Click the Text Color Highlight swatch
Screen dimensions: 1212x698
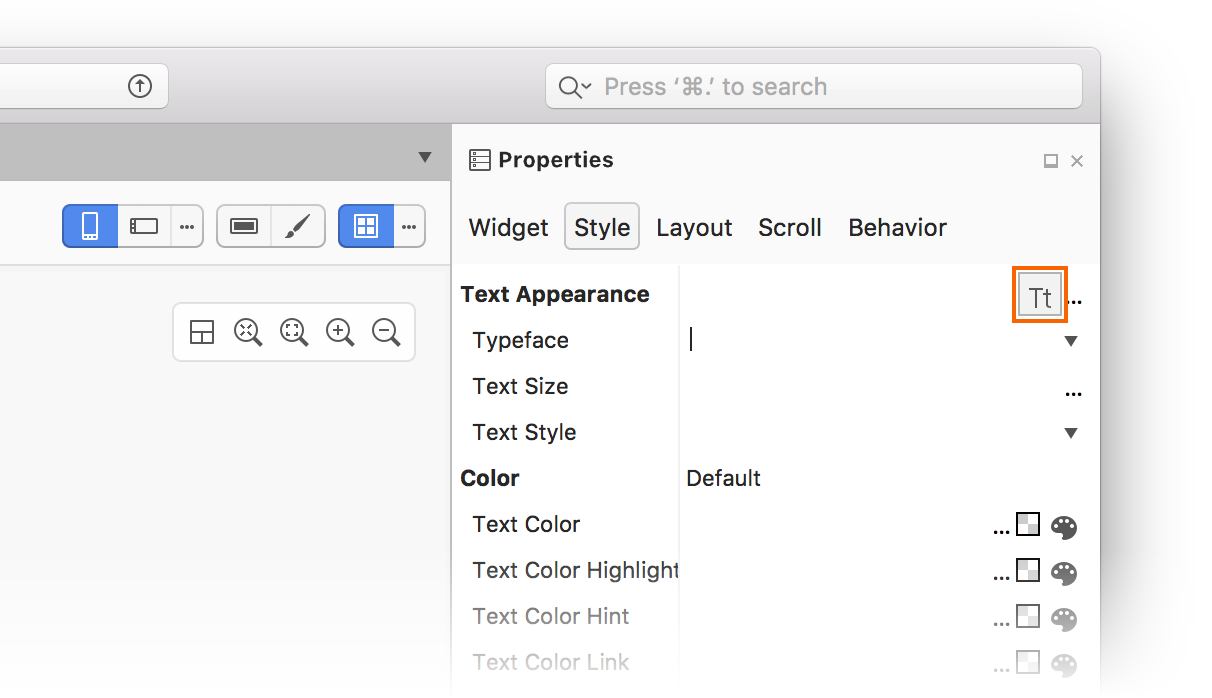pos(1028,570)
